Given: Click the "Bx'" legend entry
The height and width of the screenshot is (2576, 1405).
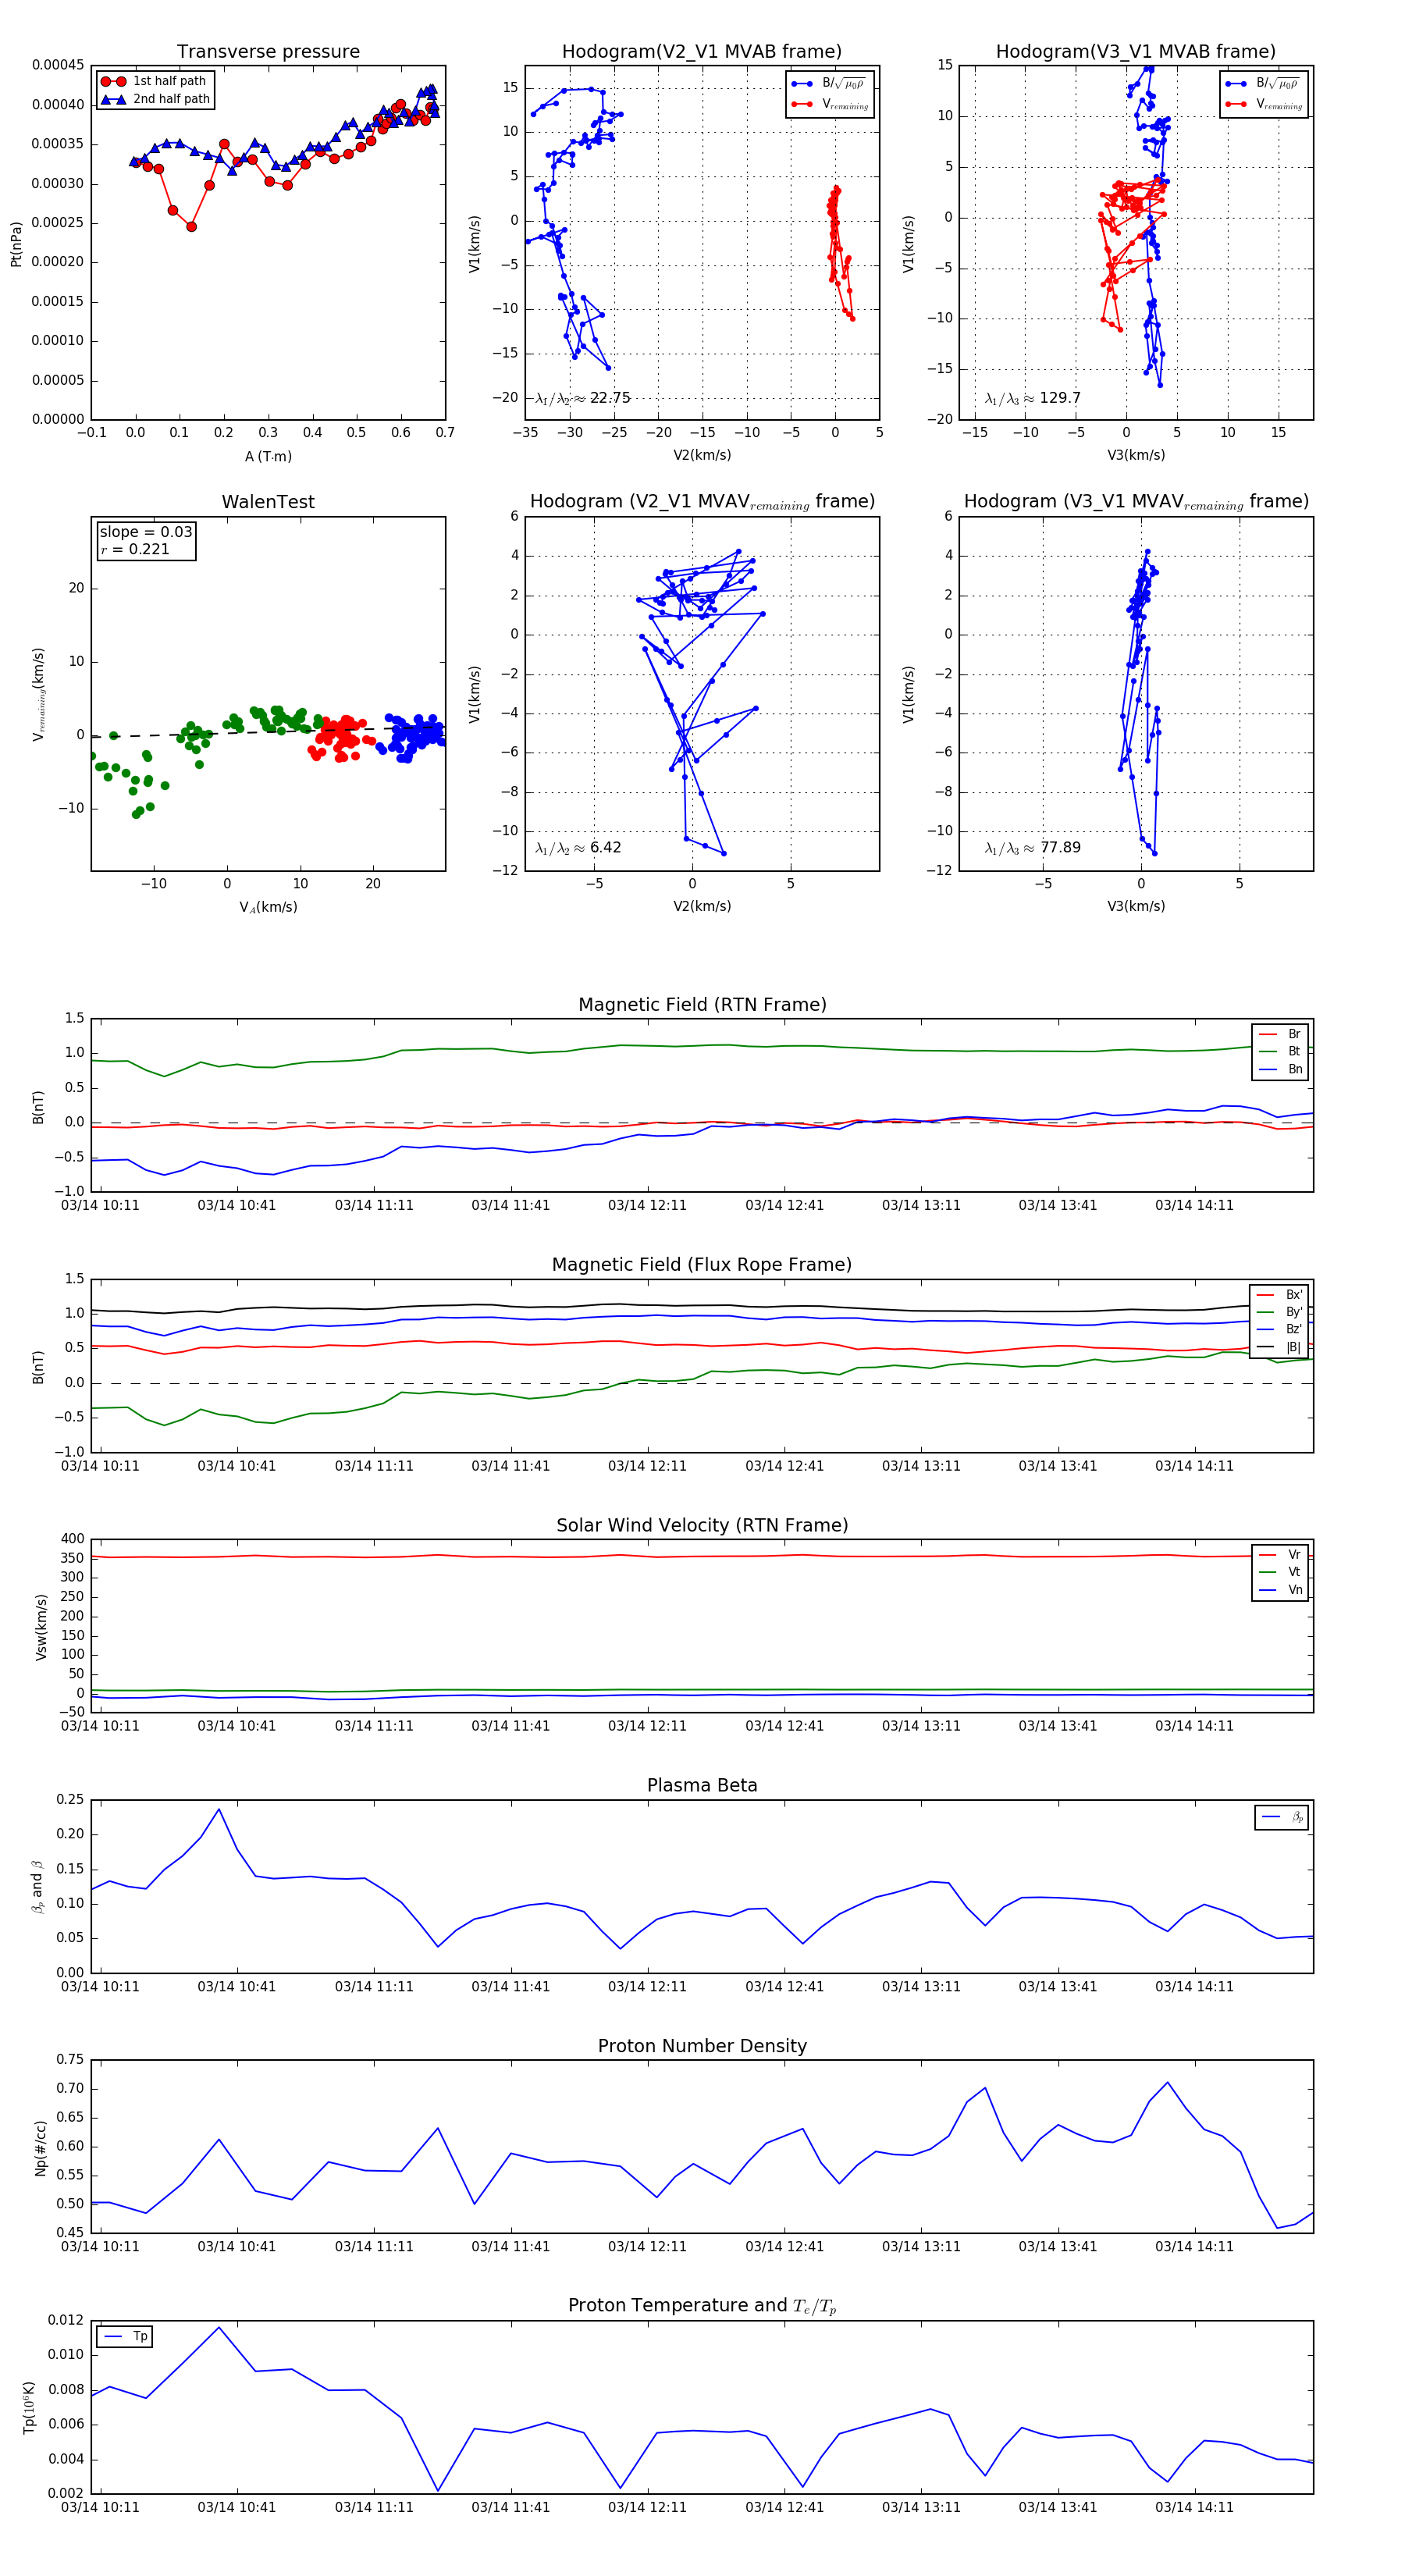Looking at the screenshot, I should [1280, 1295].
